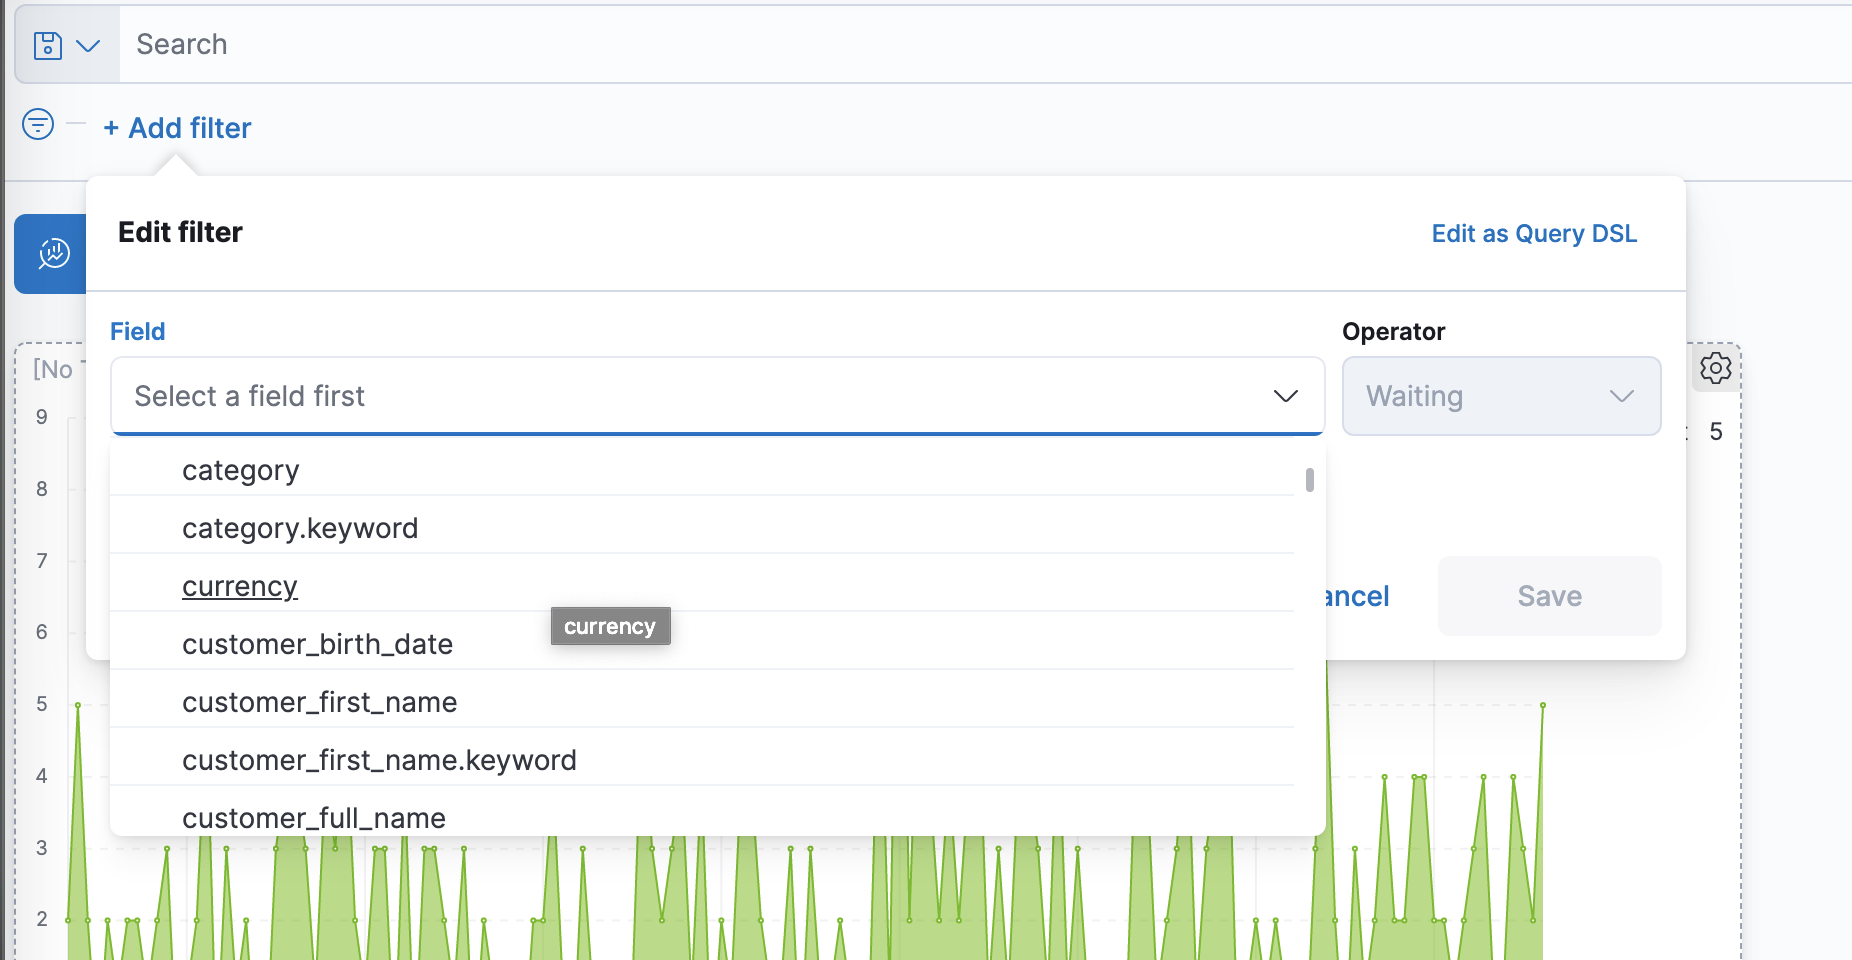Select the 'customer_first_name' field
1852x960 pixels.
coord(319,702)
